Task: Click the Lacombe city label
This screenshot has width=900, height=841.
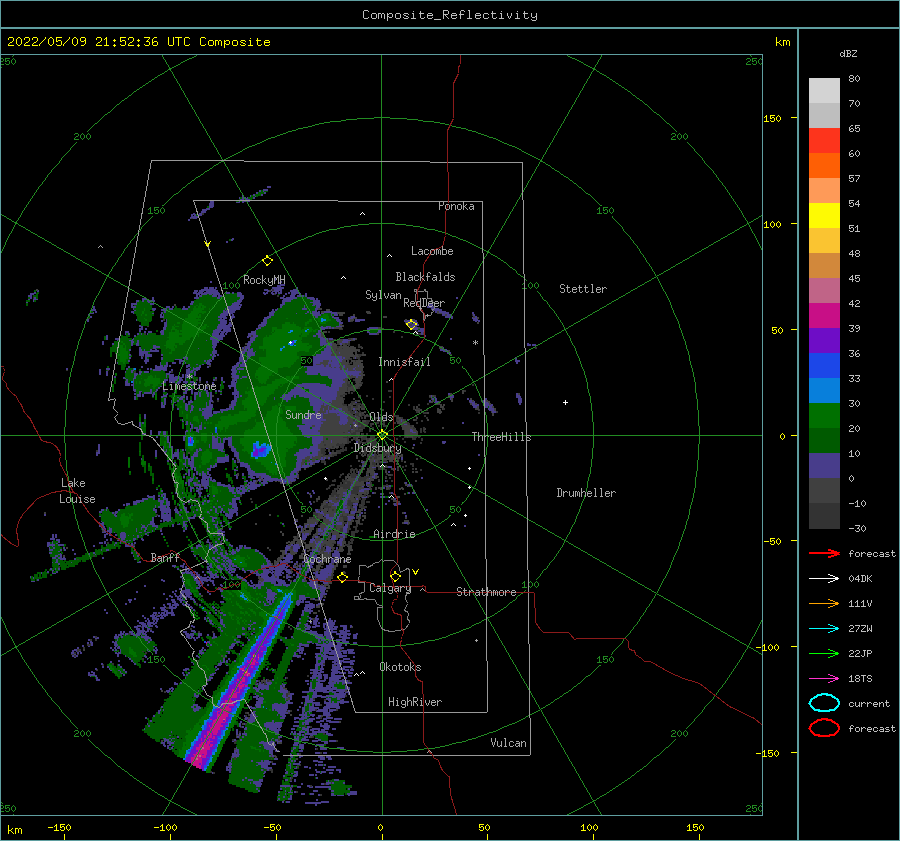Action: click(432, 251)
